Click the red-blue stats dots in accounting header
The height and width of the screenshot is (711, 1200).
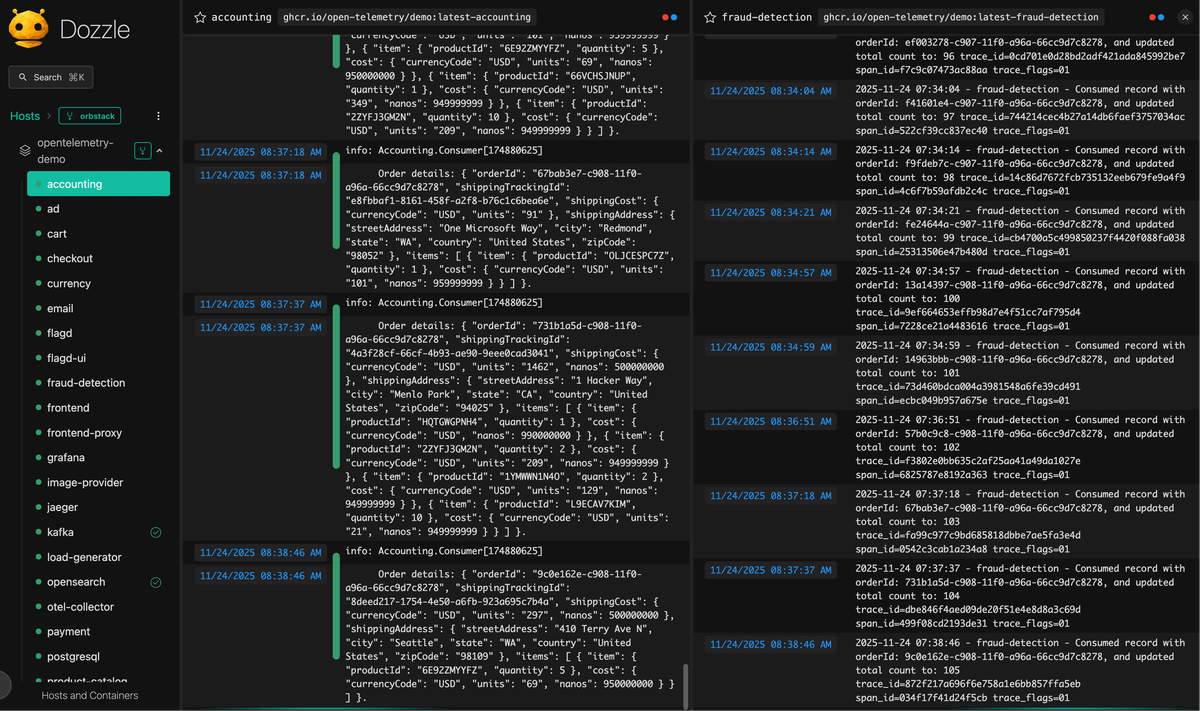coord(669,17)
